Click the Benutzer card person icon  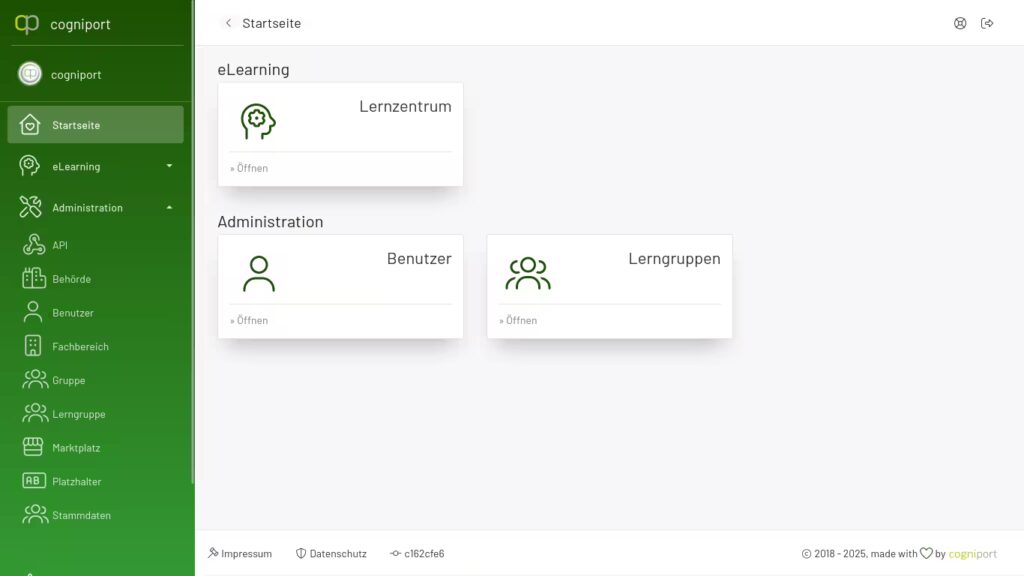259,274
